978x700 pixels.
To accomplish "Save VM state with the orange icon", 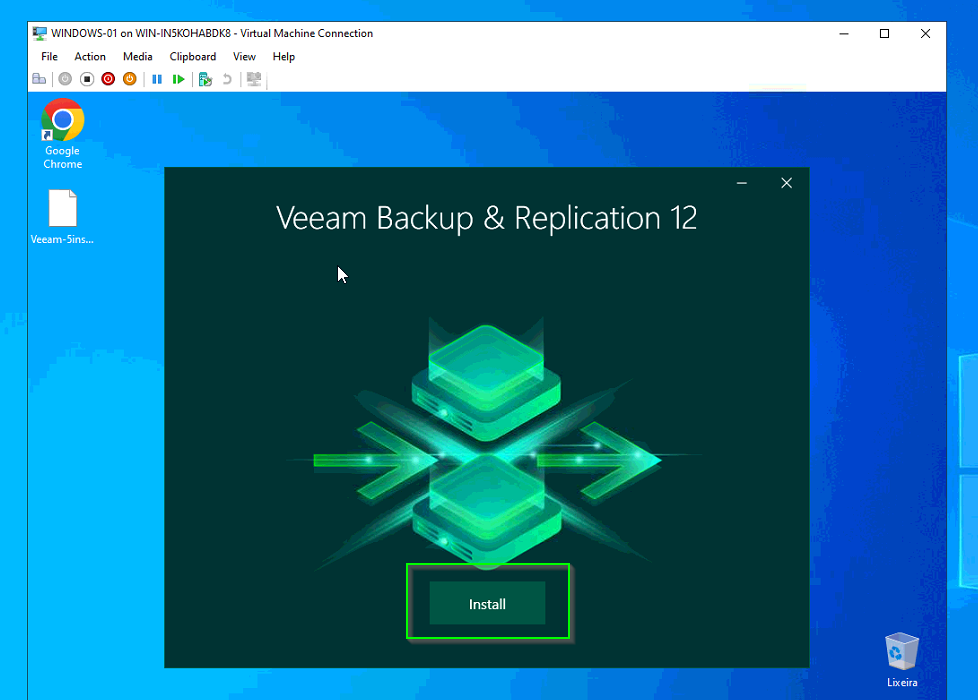I will pos(130,79).
